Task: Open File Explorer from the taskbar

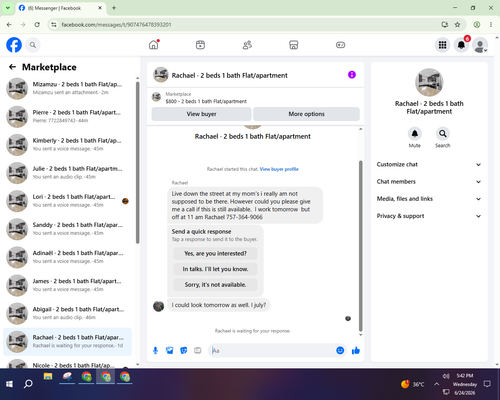Action: pyautogui.click(x=48, y=377)
